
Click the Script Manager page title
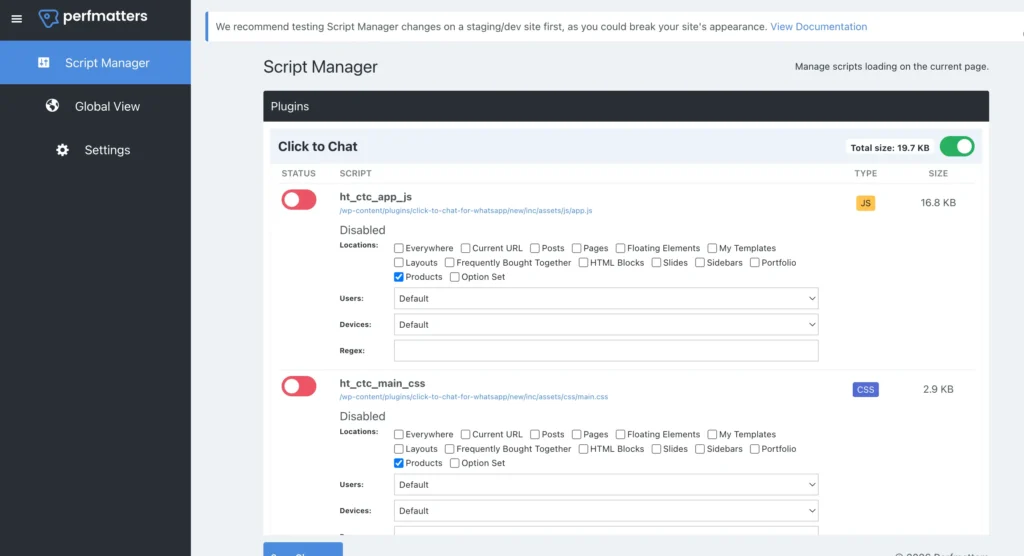320,67
